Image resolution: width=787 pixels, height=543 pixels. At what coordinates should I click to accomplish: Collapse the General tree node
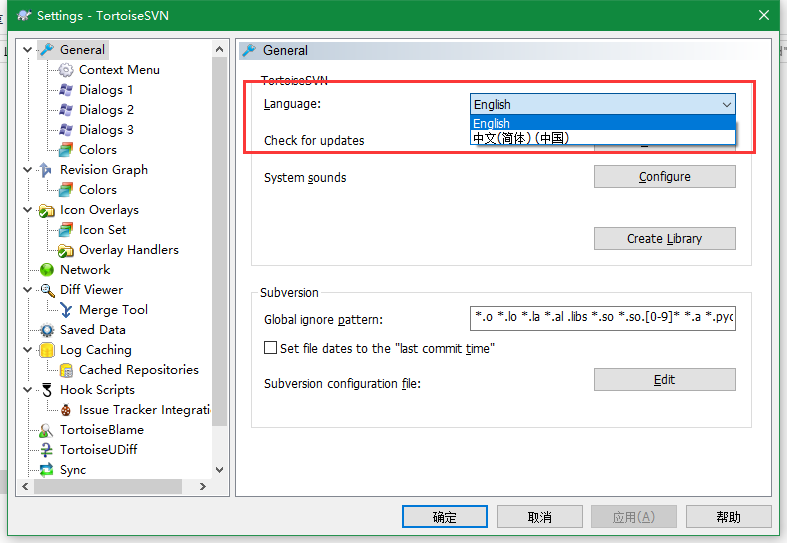28,50
